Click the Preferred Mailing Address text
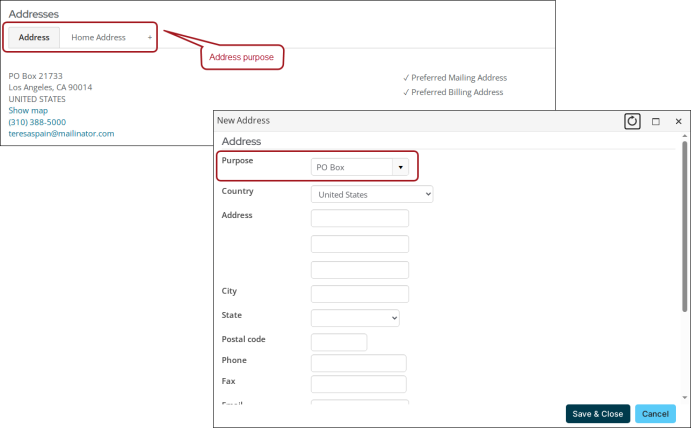The image size is (691, 428). (x=459, y=78)
